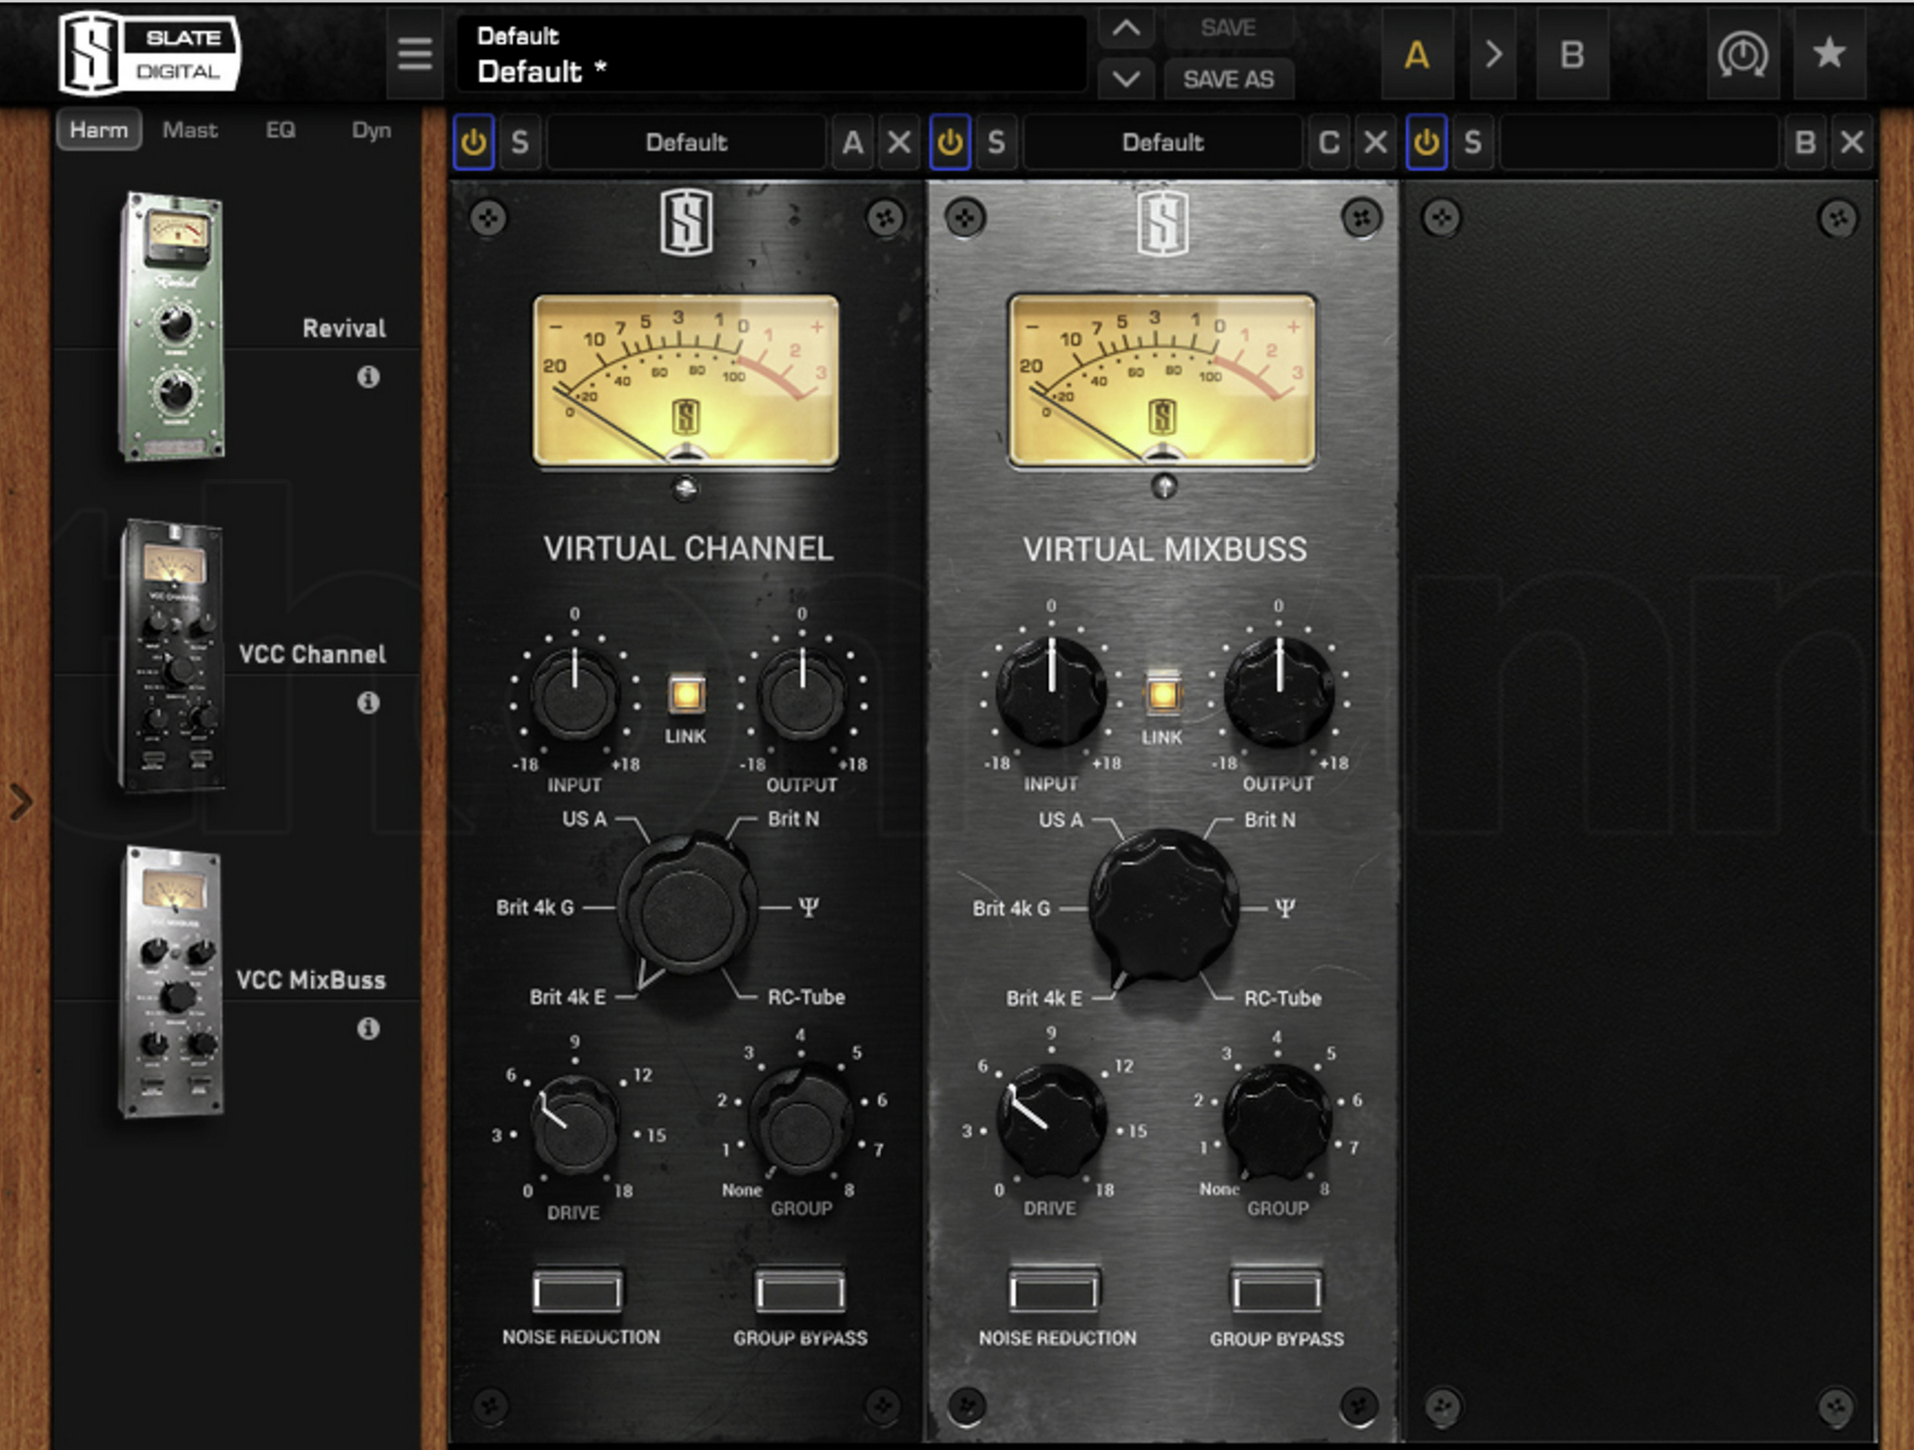Solo the Virtual Channel slot
This screenshot has width=1914, height=1450.
(x=520, y=142)
